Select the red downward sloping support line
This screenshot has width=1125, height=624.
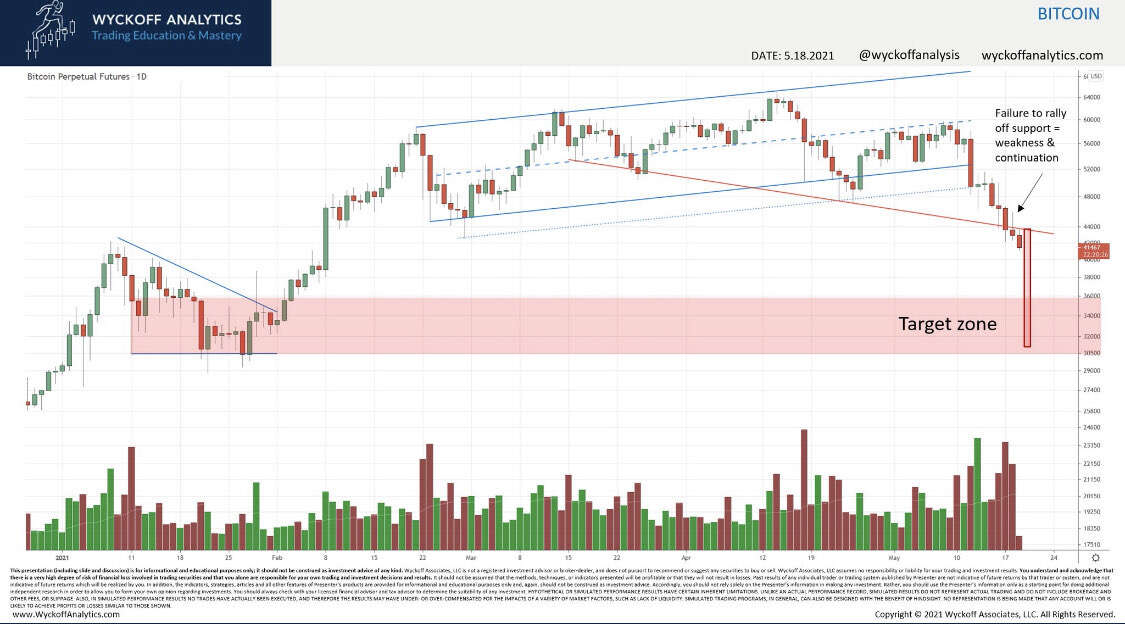coord(811,197)
